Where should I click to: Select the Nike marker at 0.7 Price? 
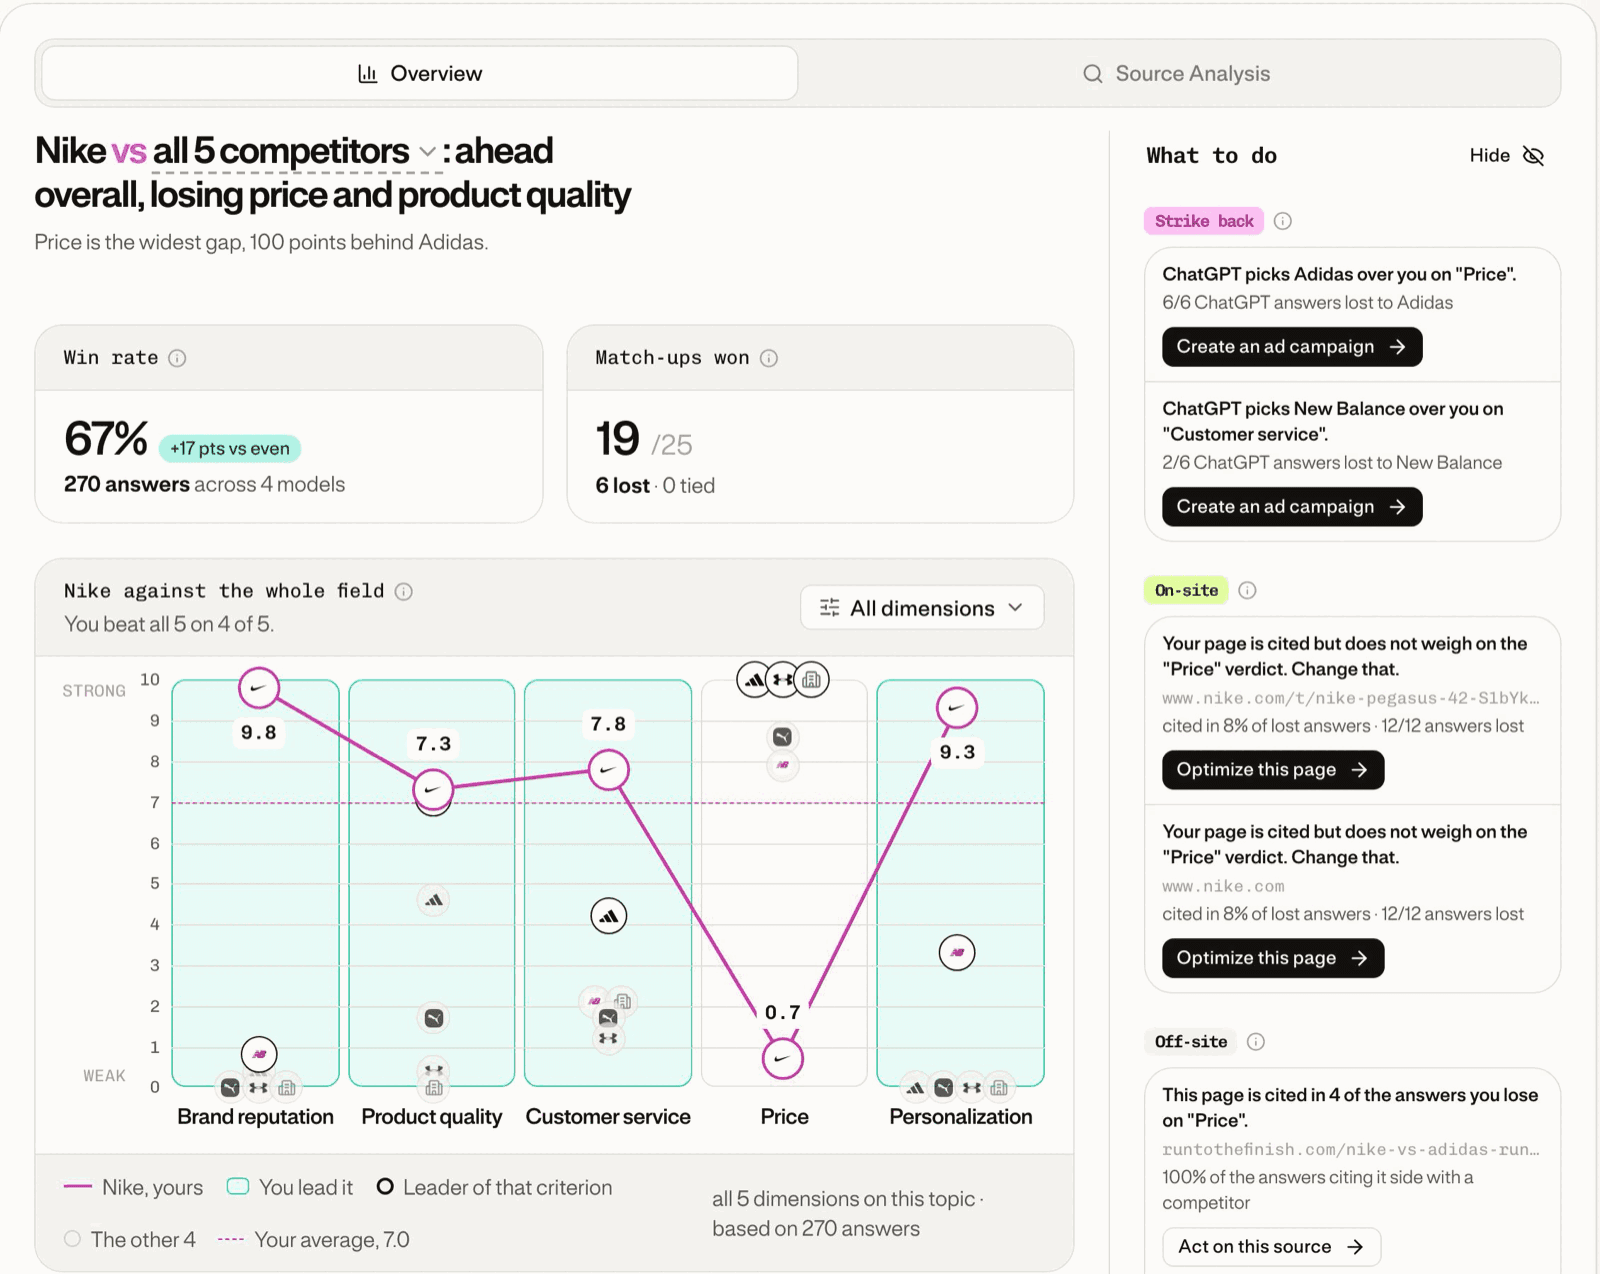coord(782,1059)
